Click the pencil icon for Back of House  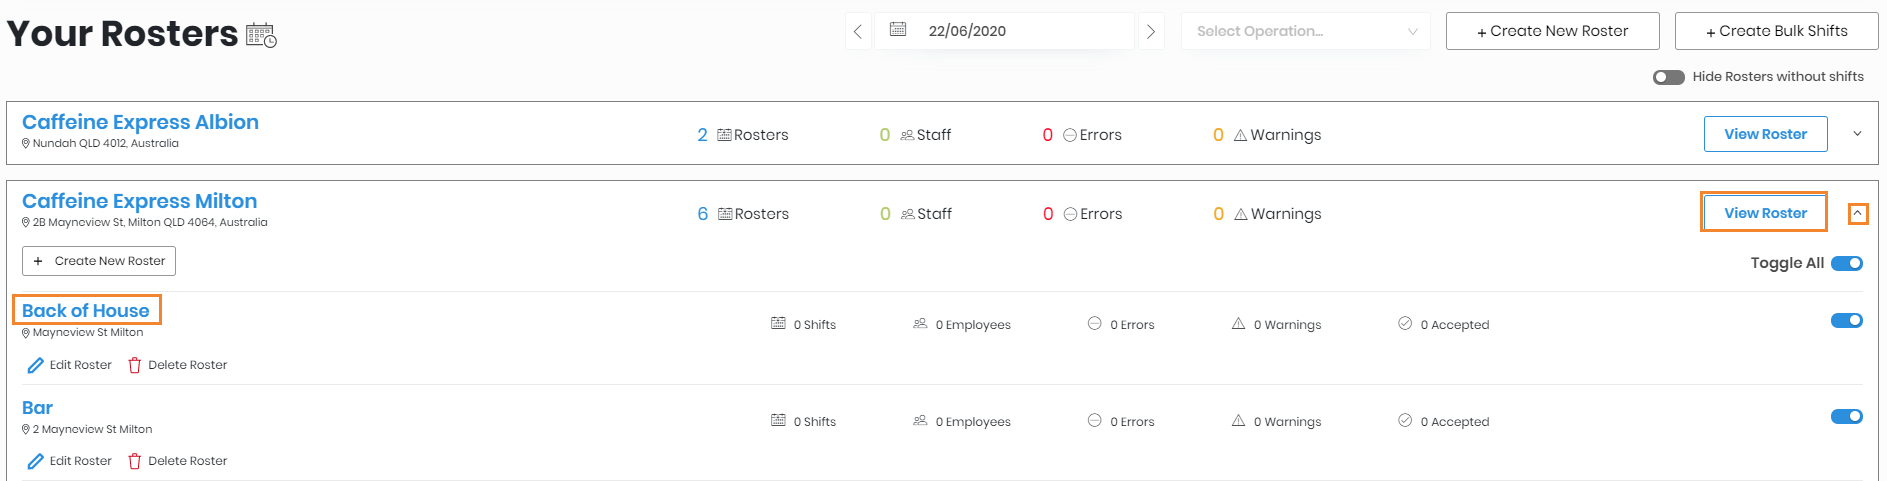pos(35,366)
